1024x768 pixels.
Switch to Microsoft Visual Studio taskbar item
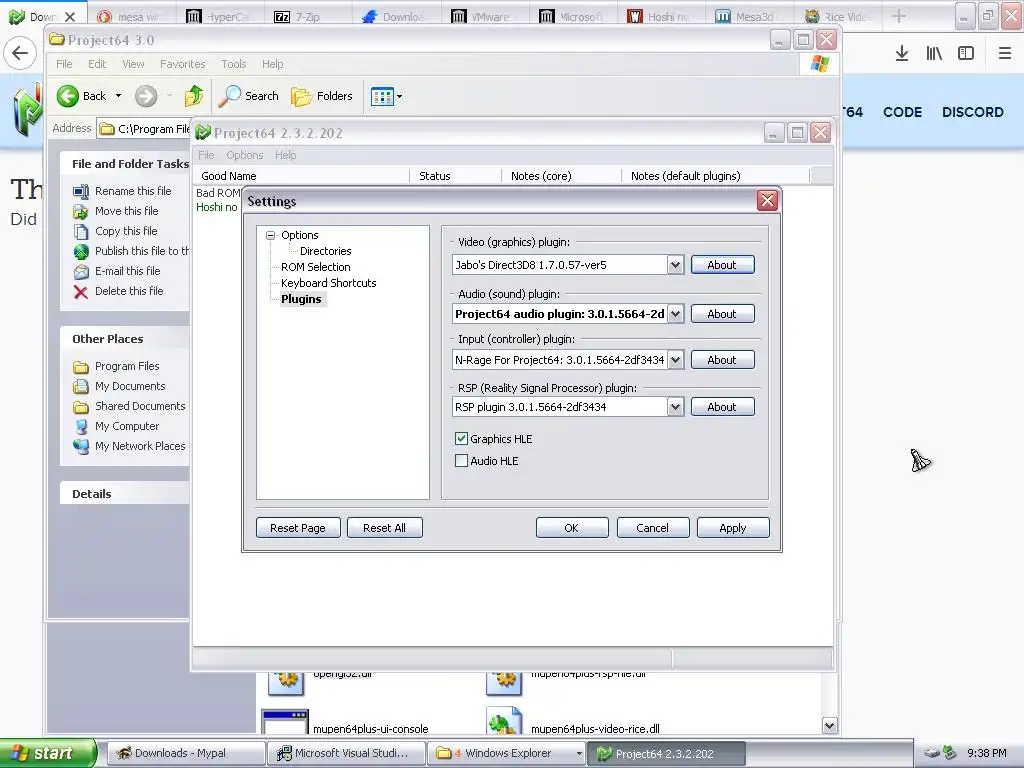(346, 753)
